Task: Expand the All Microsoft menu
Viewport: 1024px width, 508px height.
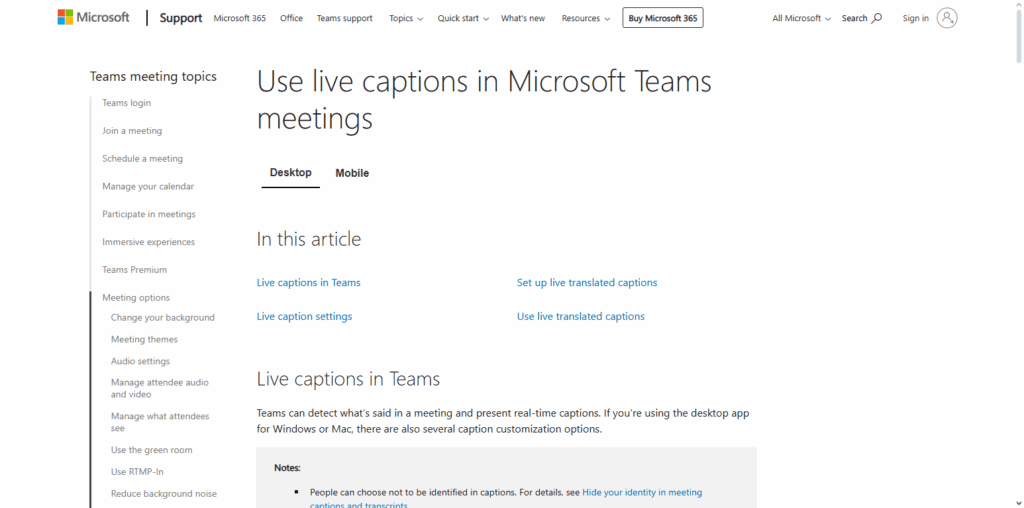Action: coord(801,18)
